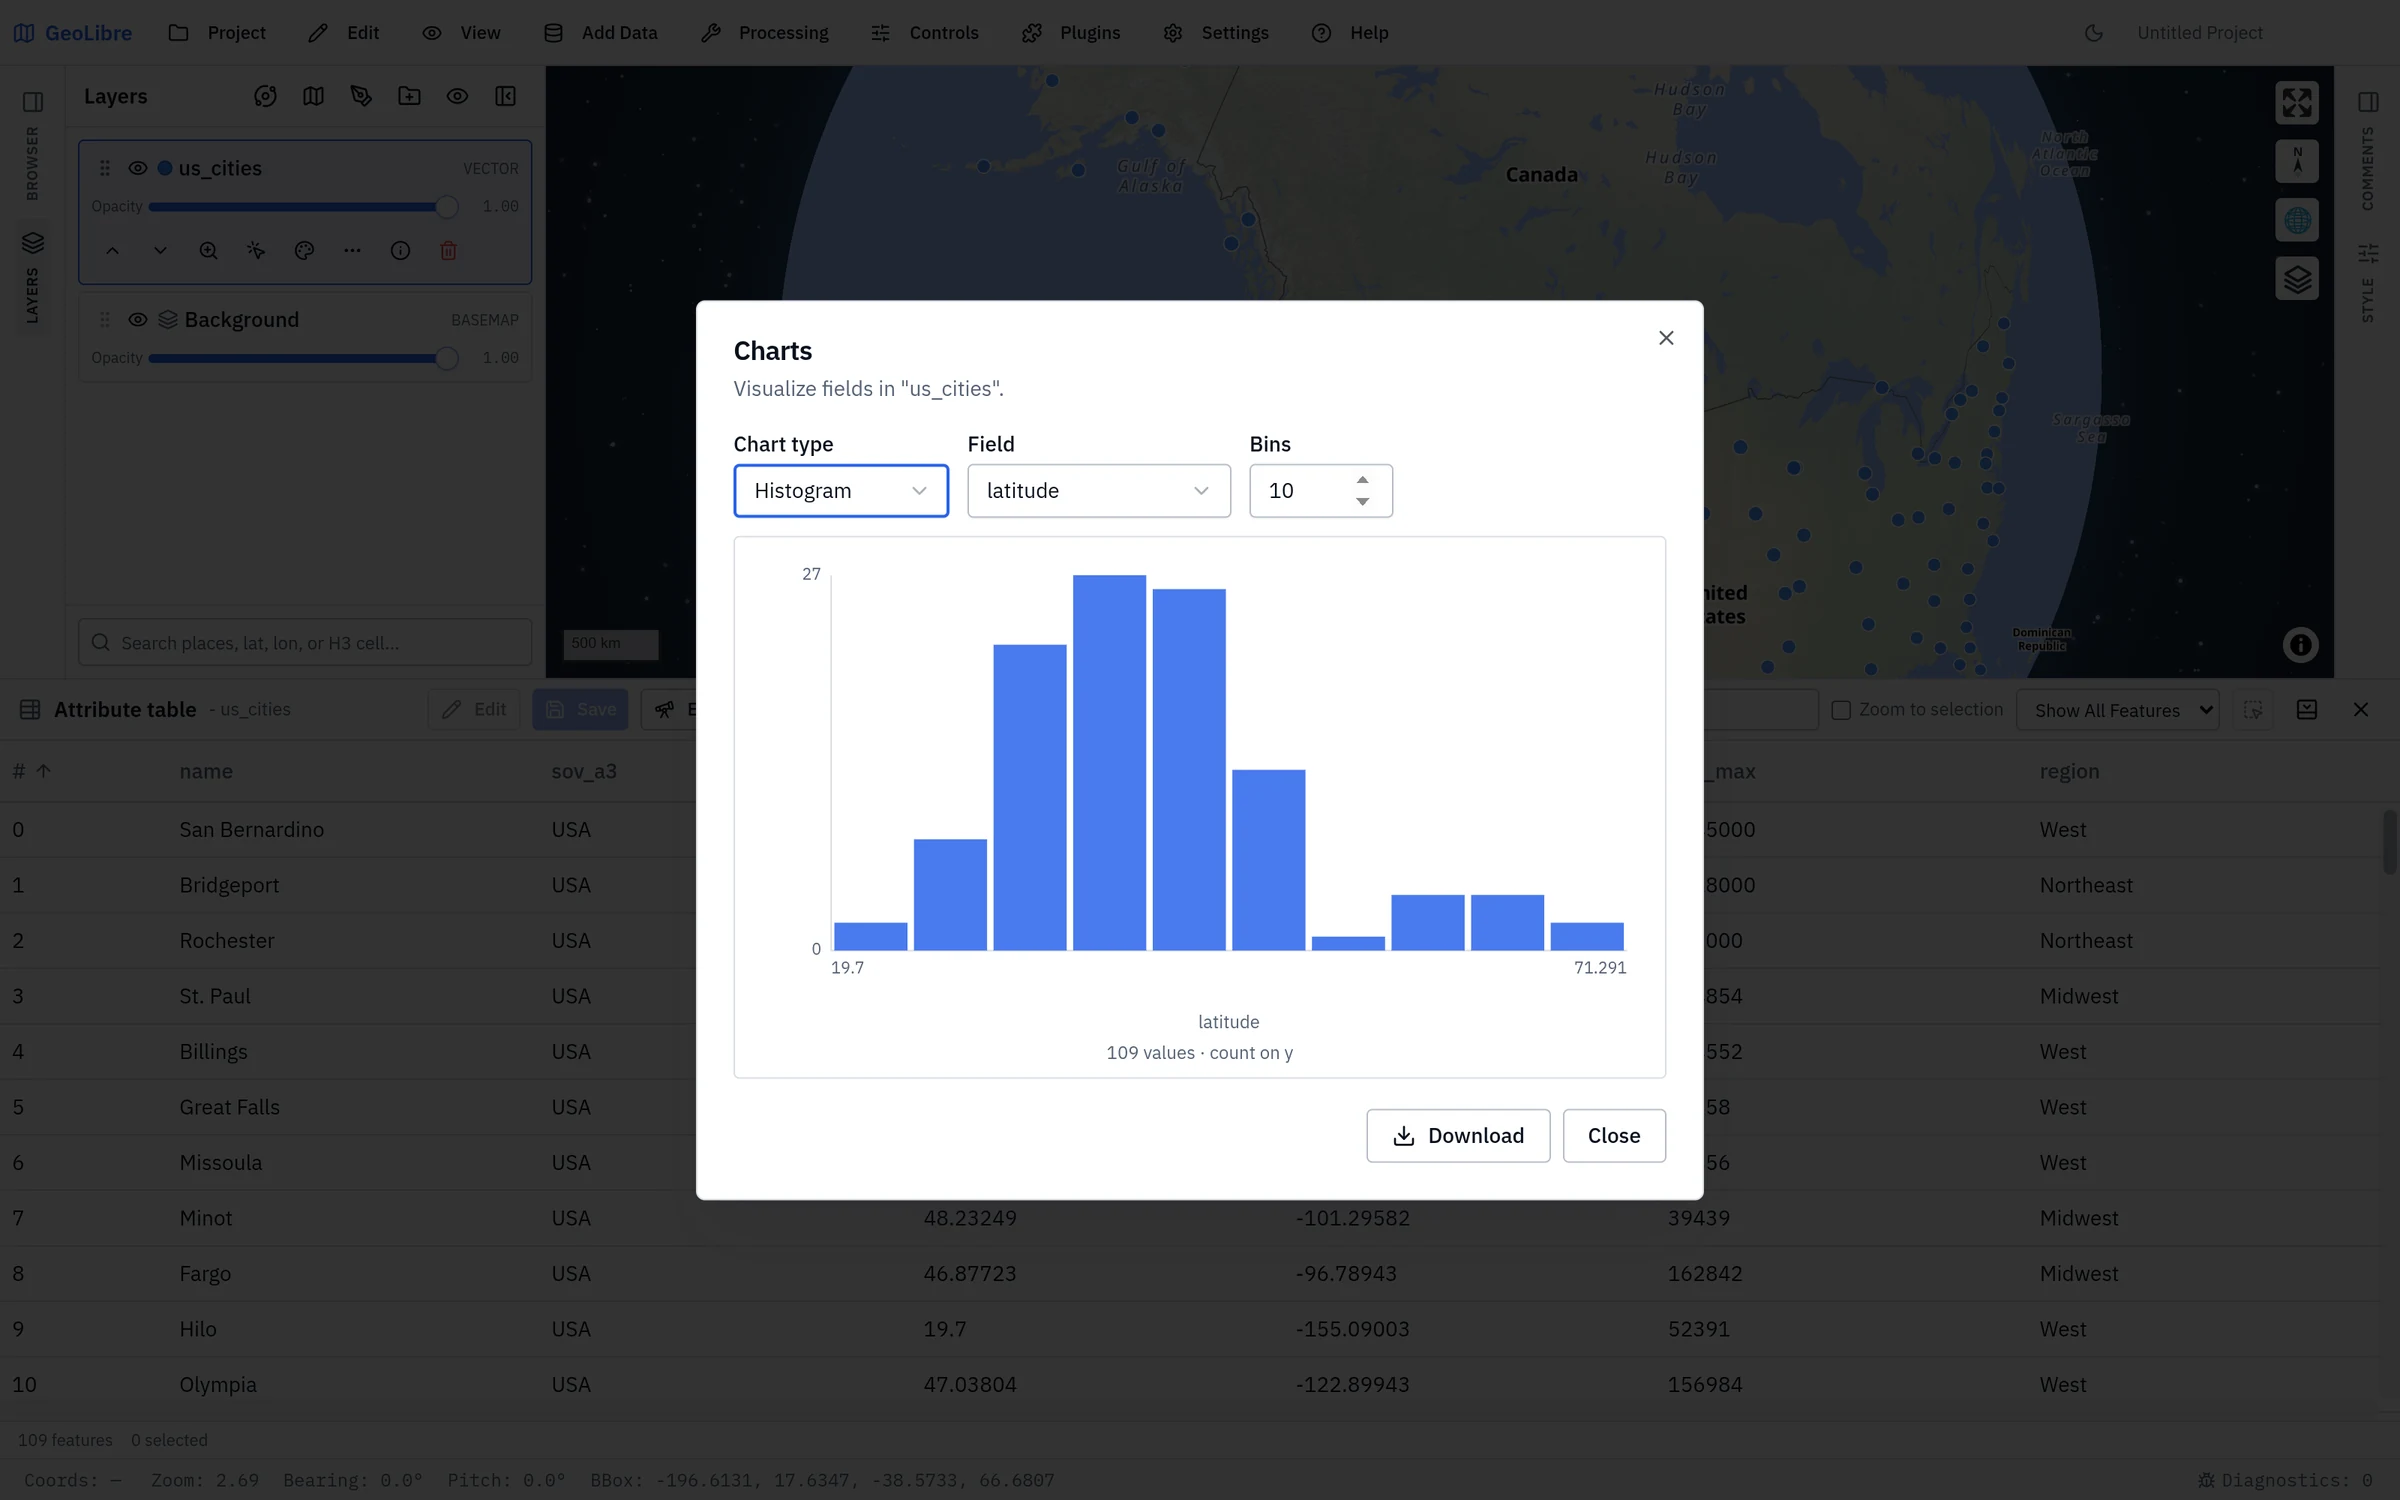Toggle the globe projection icon
Screen dimensions: 2400x1500
(x=2297, y=220)
